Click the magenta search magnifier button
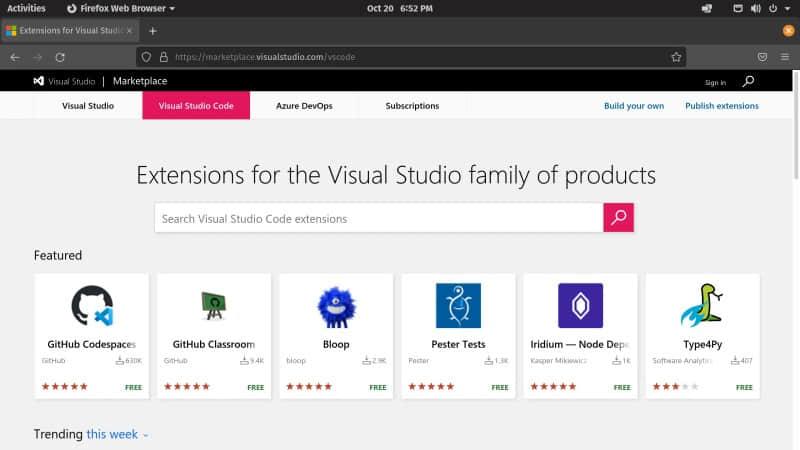This screenshot has height=450, width=800. click(618, 218)
